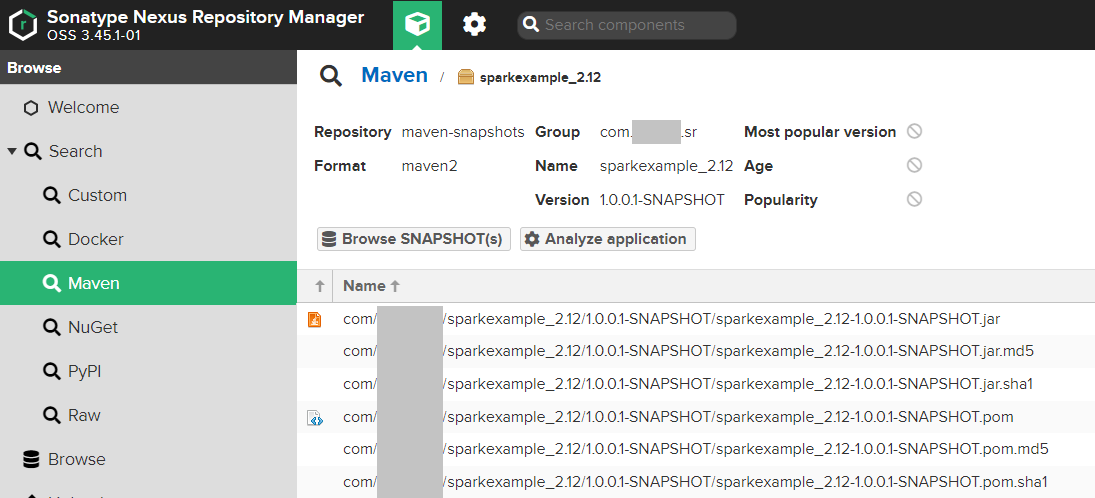Click magnifier icon beside NuGet

51,328
